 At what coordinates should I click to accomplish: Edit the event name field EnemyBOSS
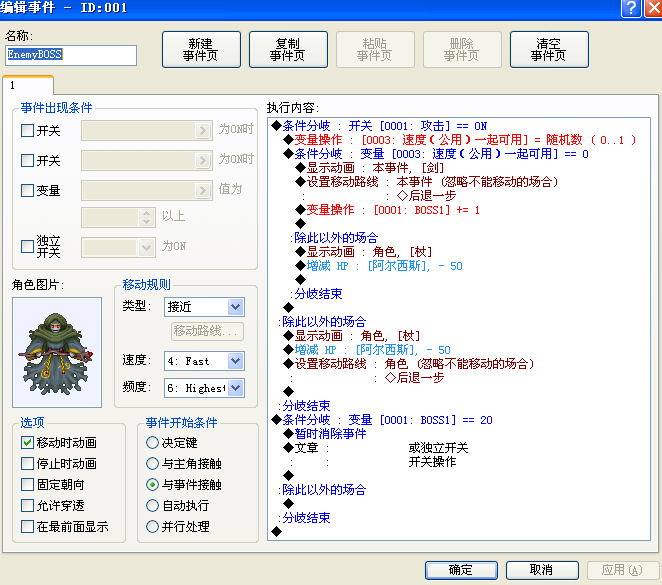[71, 55]
